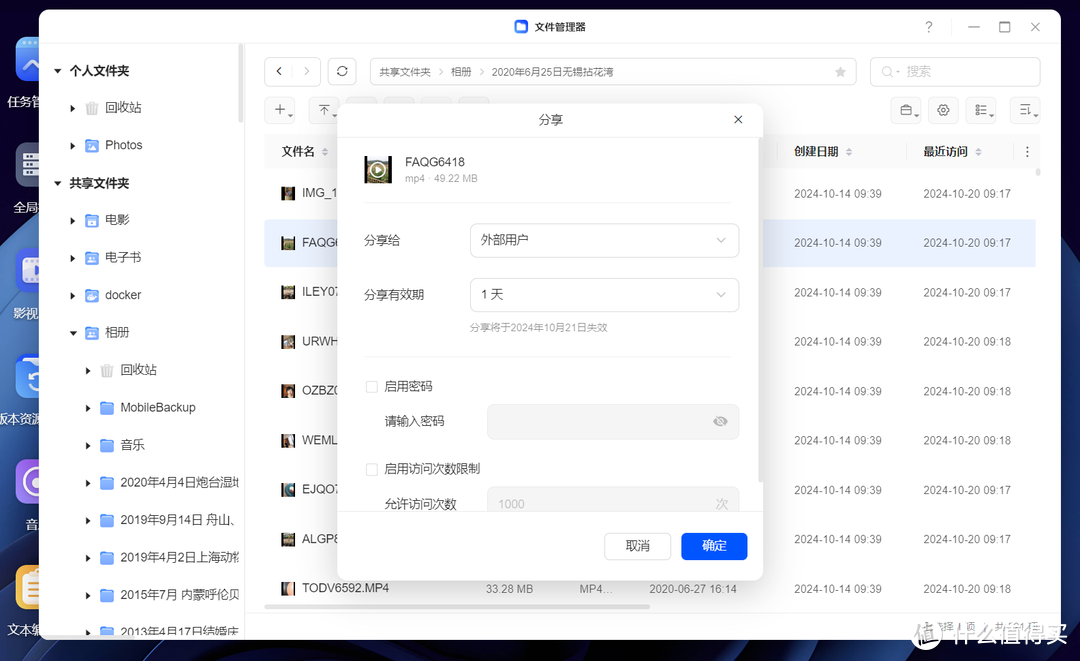Refresh the current folder view

(x=342, y=71)
